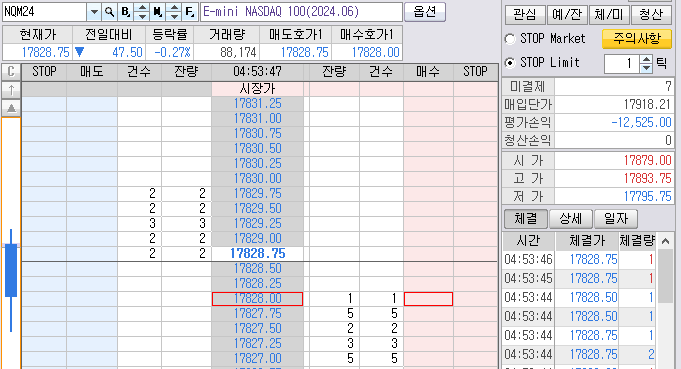
Task: Click ladder price 17830.50
Action: [x=258, y=148]
